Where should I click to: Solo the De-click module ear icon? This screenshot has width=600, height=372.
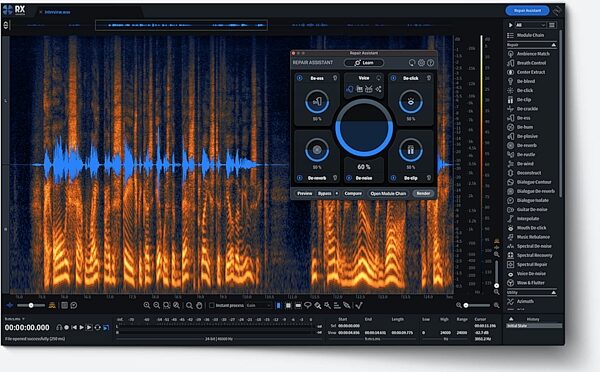click(x=429, y=78)
